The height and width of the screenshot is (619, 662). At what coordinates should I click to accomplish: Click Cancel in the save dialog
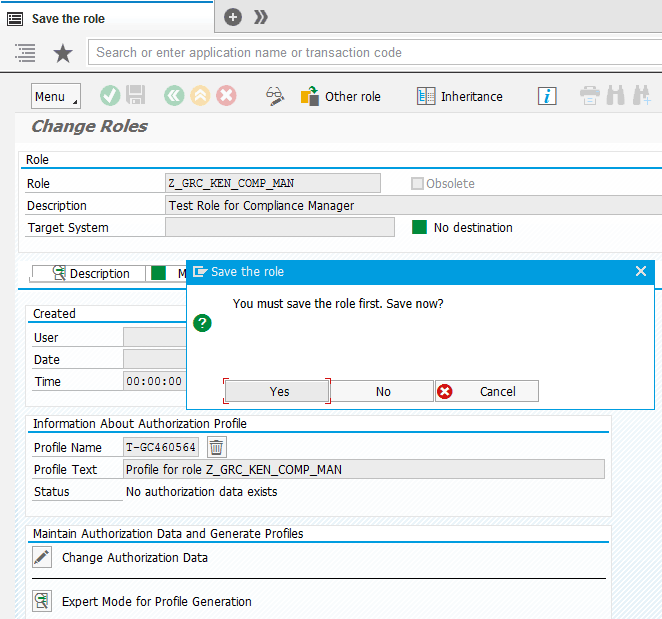487,391
